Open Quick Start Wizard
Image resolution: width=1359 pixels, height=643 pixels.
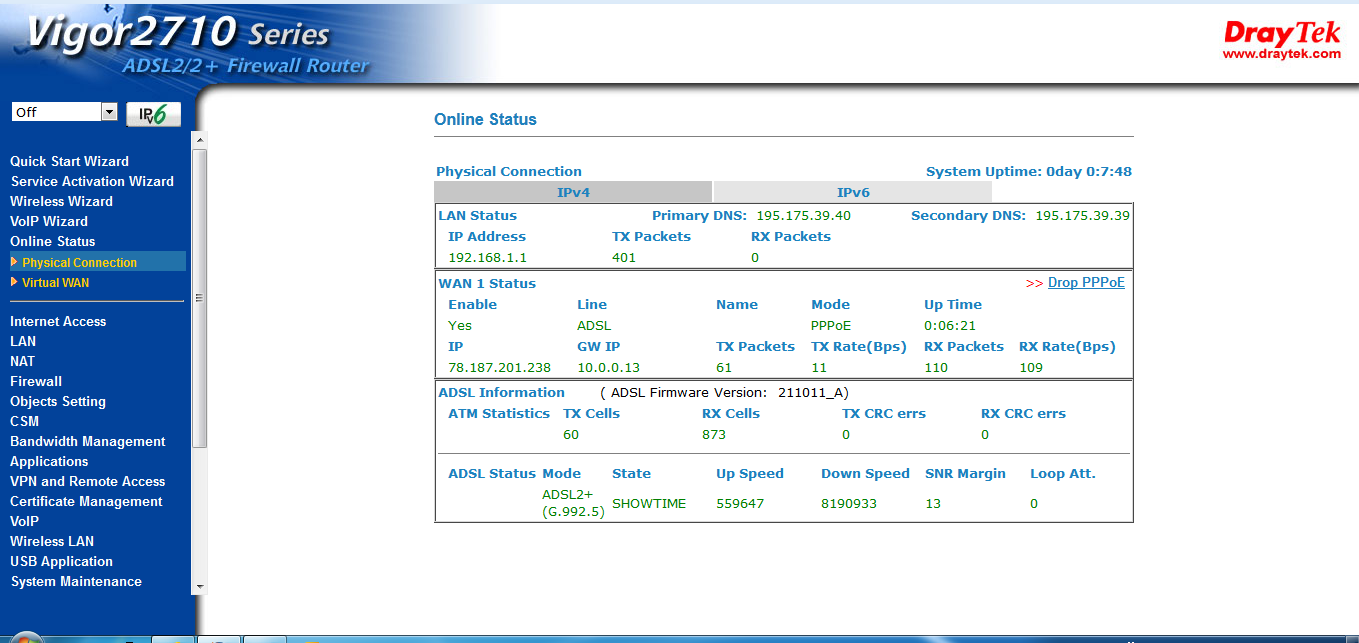coord(69,161)
